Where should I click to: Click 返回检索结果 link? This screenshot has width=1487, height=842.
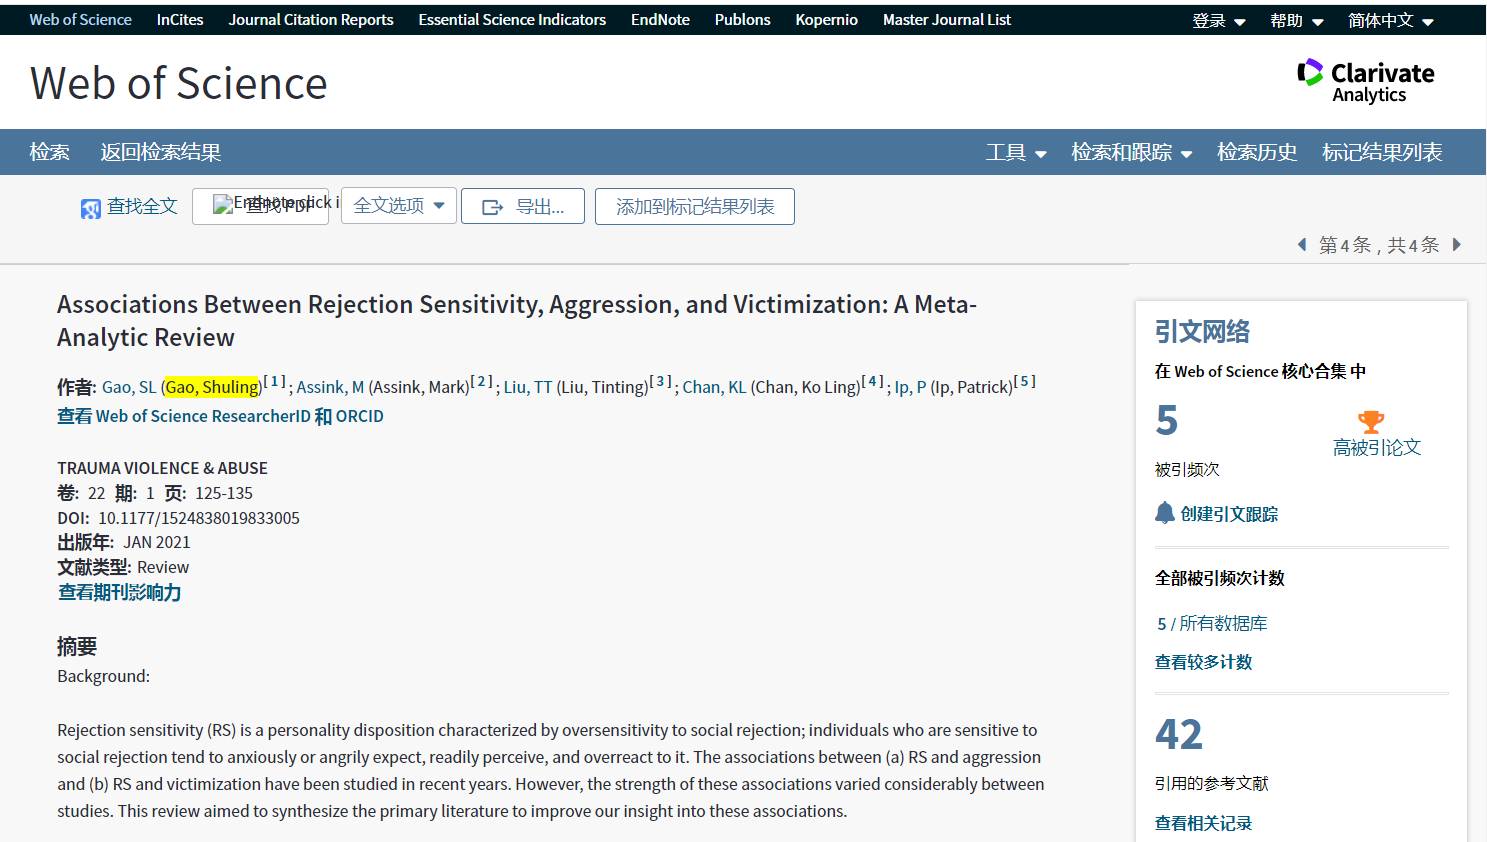pos(160,153)
